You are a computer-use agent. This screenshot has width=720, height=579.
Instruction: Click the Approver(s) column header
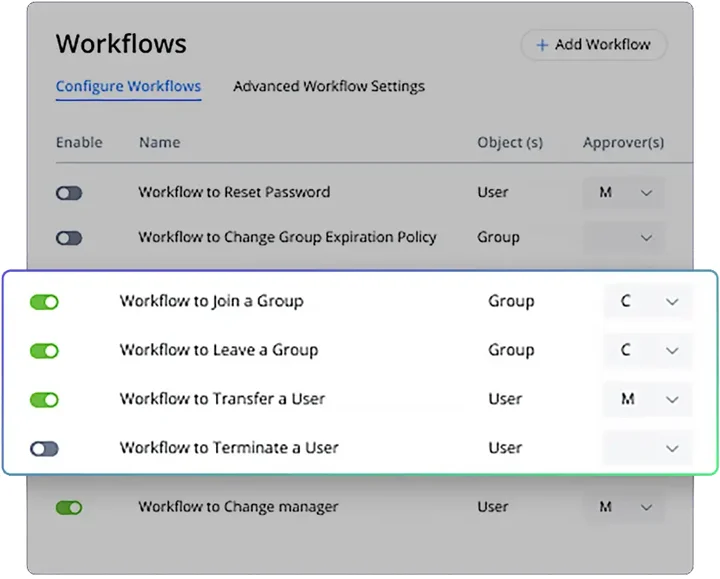[x=624, y=143]
